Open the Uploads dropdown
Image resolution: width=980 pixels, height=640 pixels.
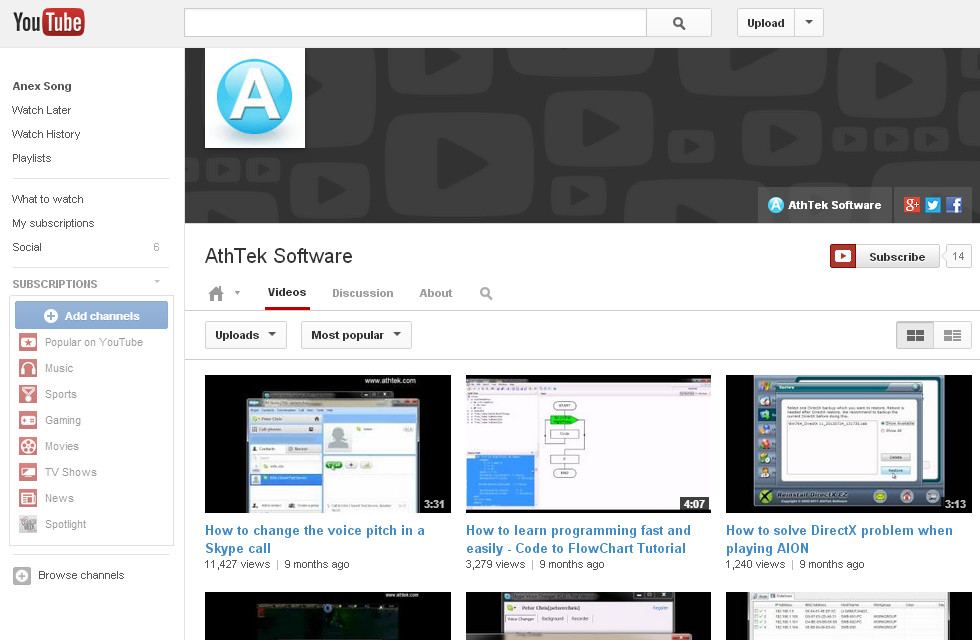246,335
